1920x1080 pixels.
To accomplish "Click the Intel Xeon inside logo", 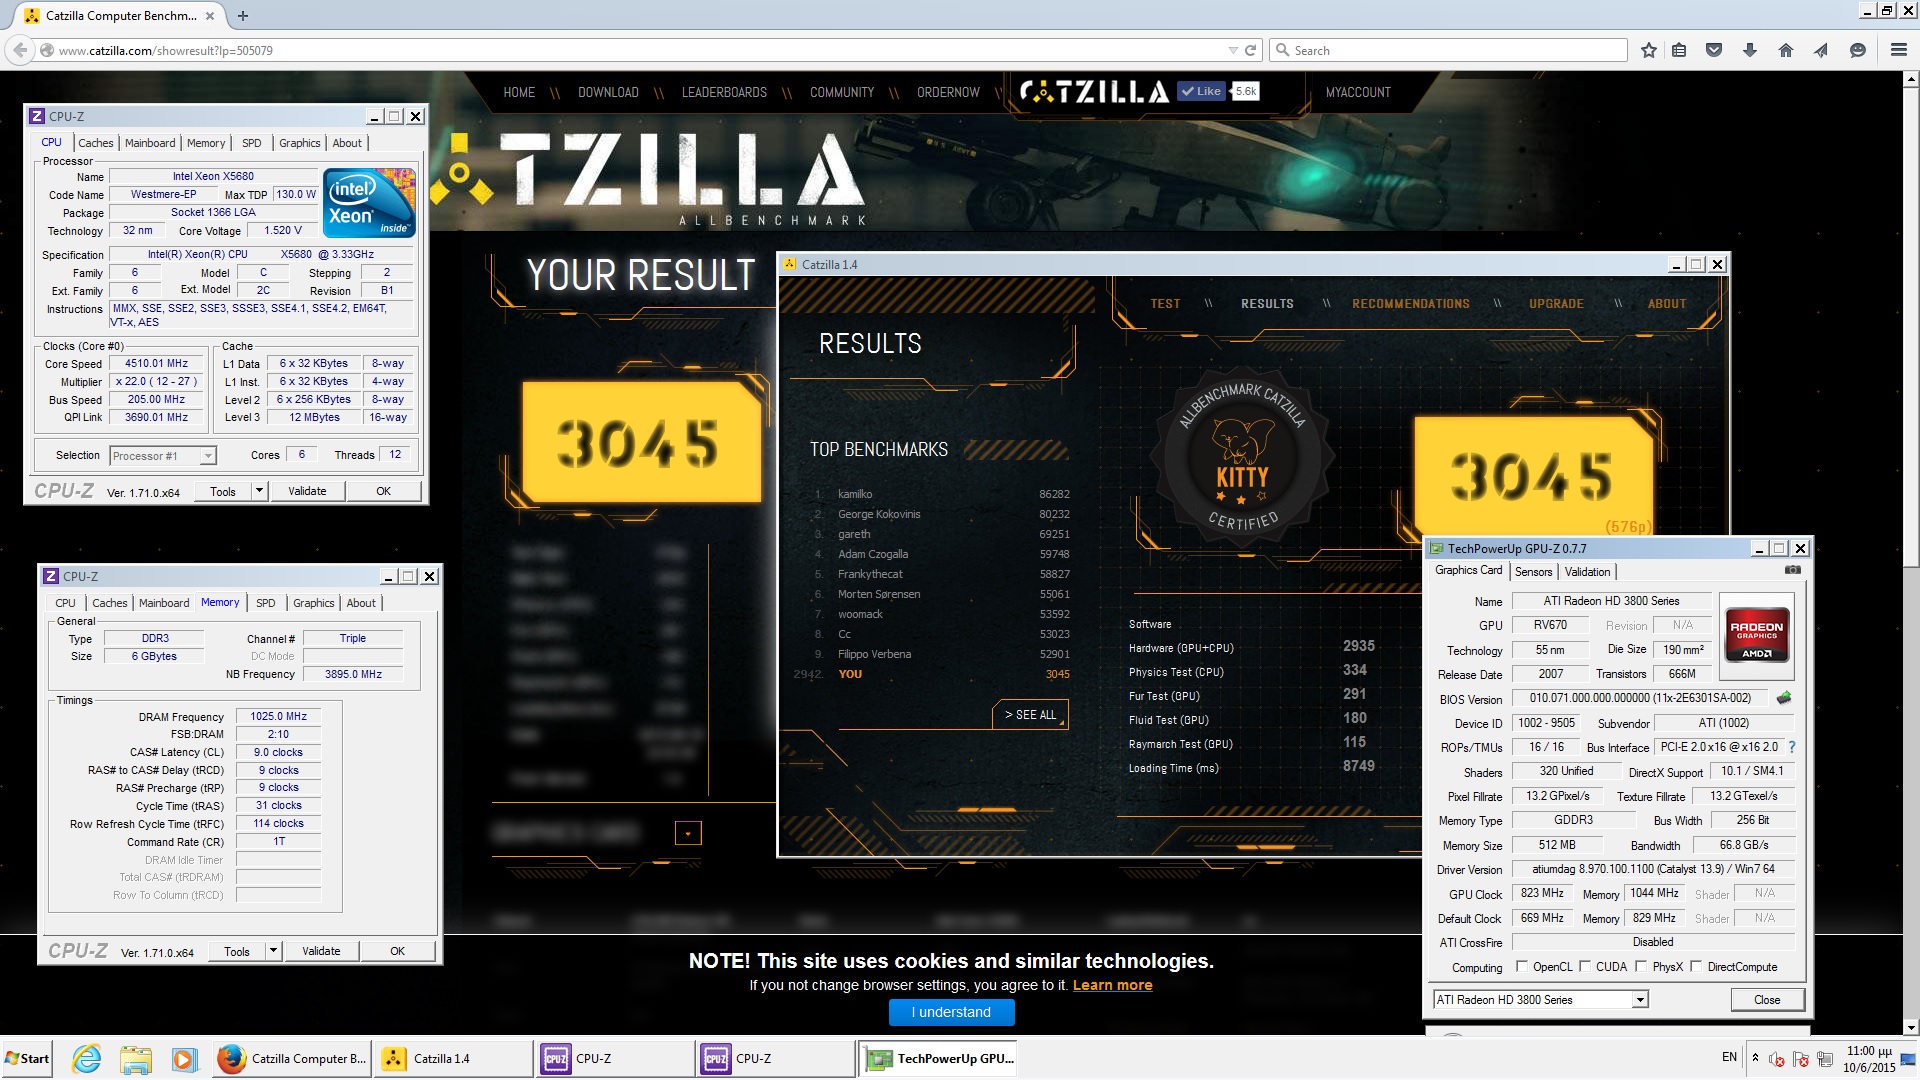I will (x=368, y=202).
